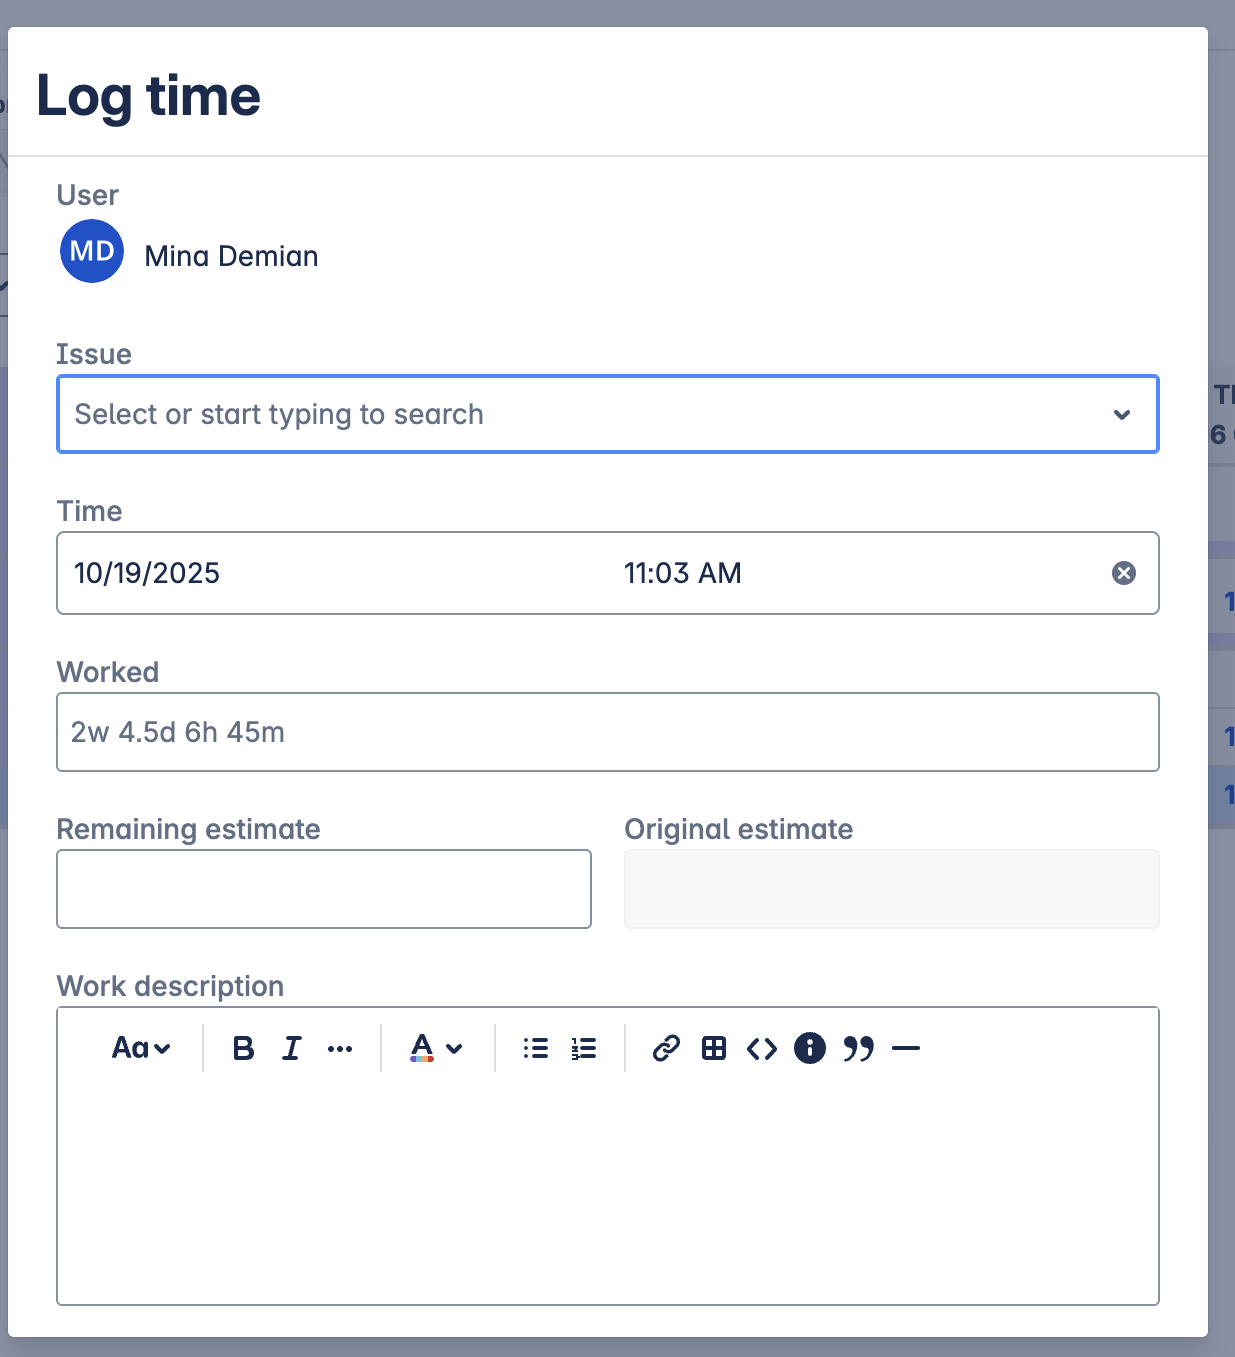Click the Bold formatting icon
This screenshot has width=1235, height=1357.
243,1048
